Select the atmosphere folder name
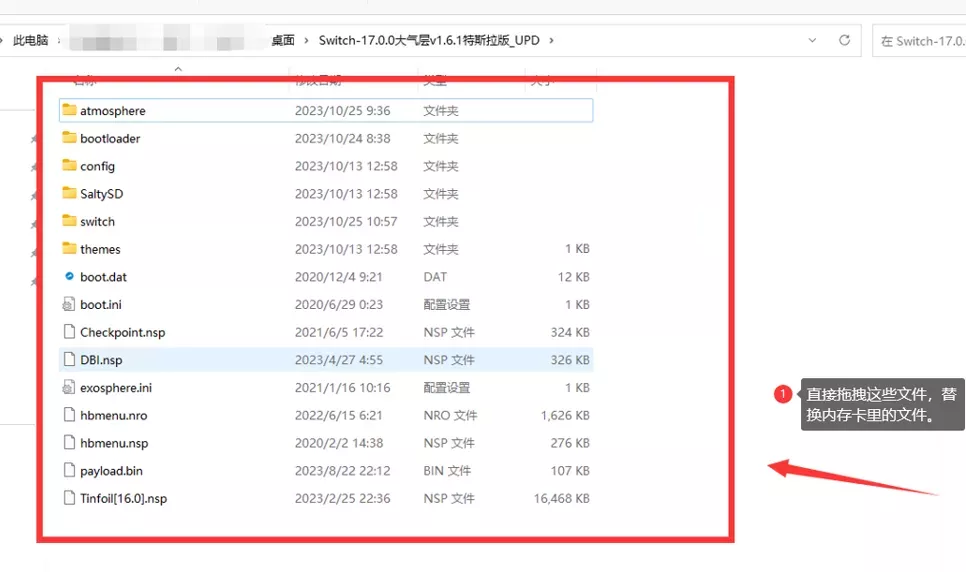The width and height of the screenshot is (966, 572). pyautogui.click(x=113, y=111)
